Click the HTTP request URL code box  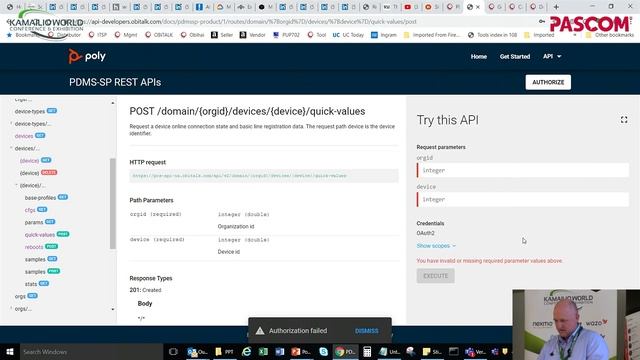(264, 176)
